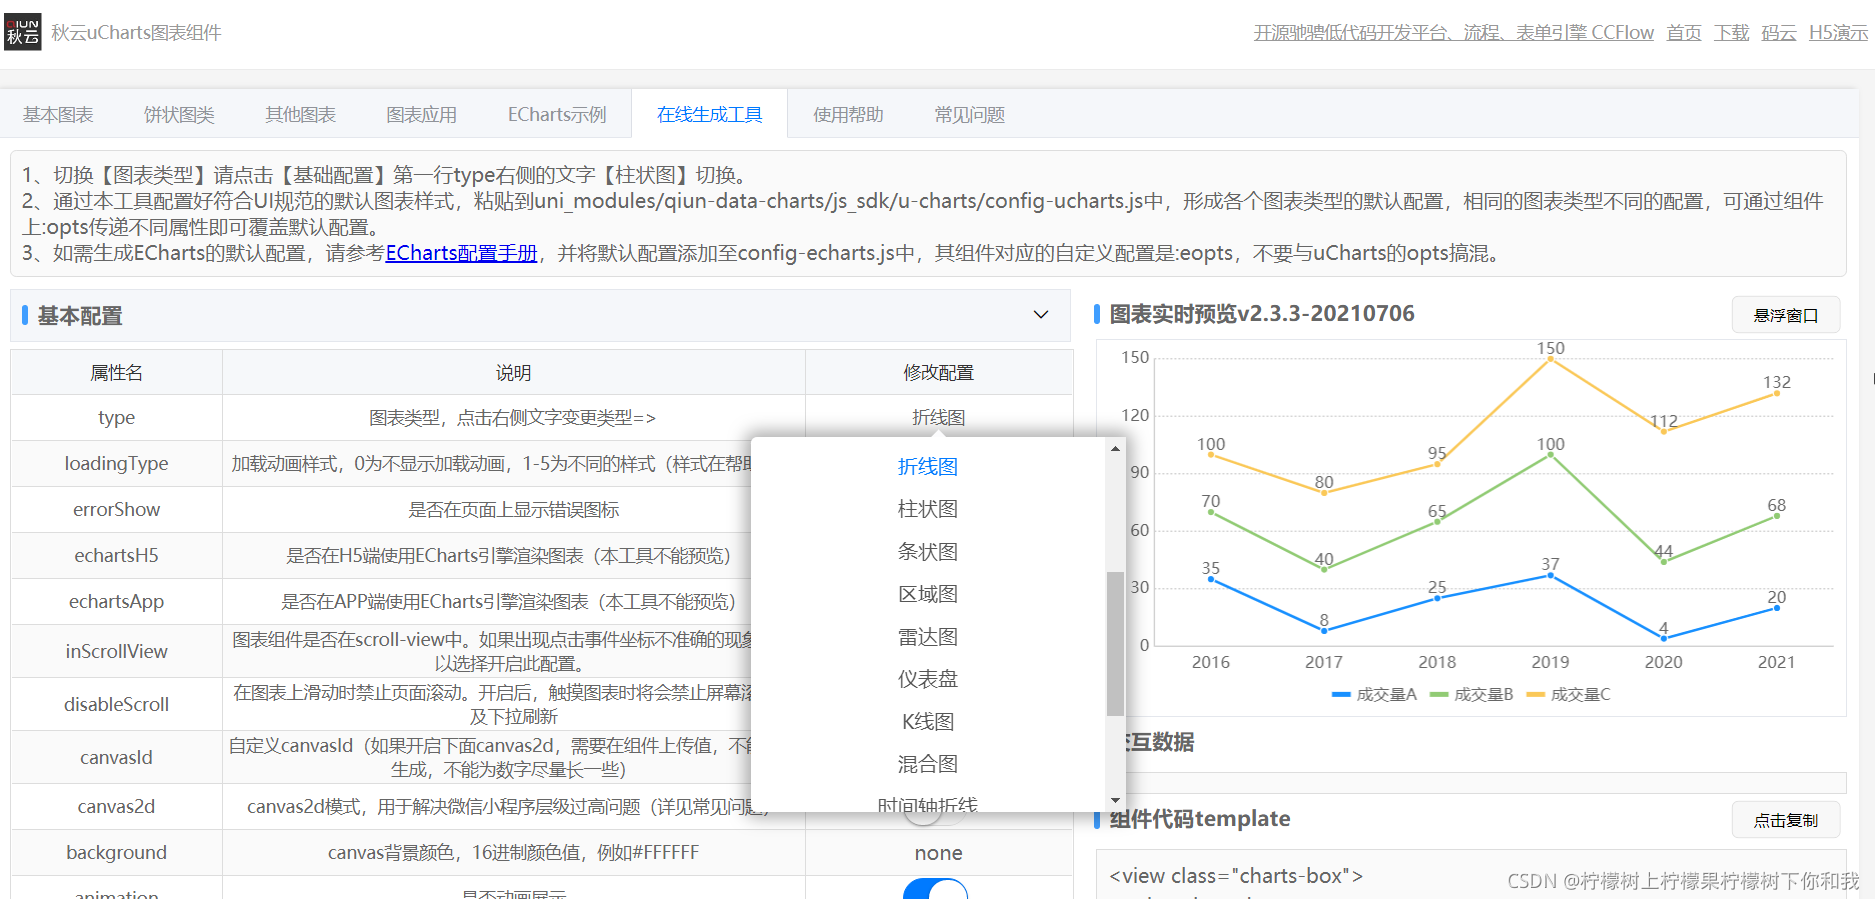This screenshot has width=1875, height=899.
Task: Click the 说明 column header
Action: coord(513,373)
